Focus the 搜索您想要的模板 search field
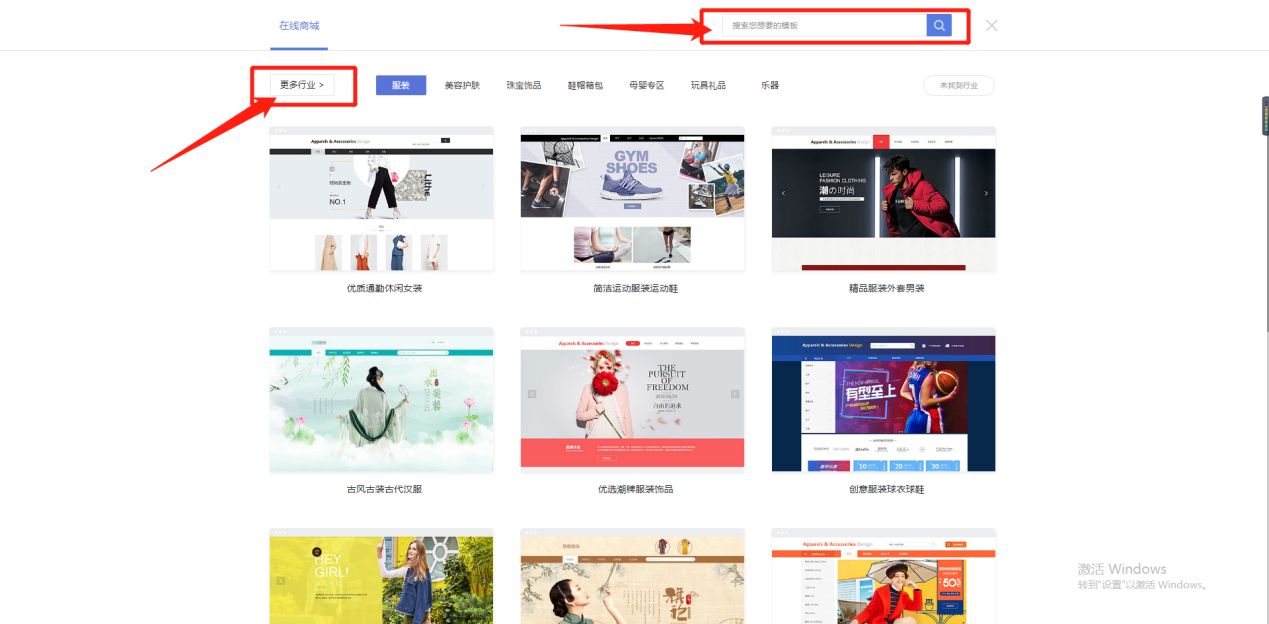1269x624 pixels. (x=826, y=25)
